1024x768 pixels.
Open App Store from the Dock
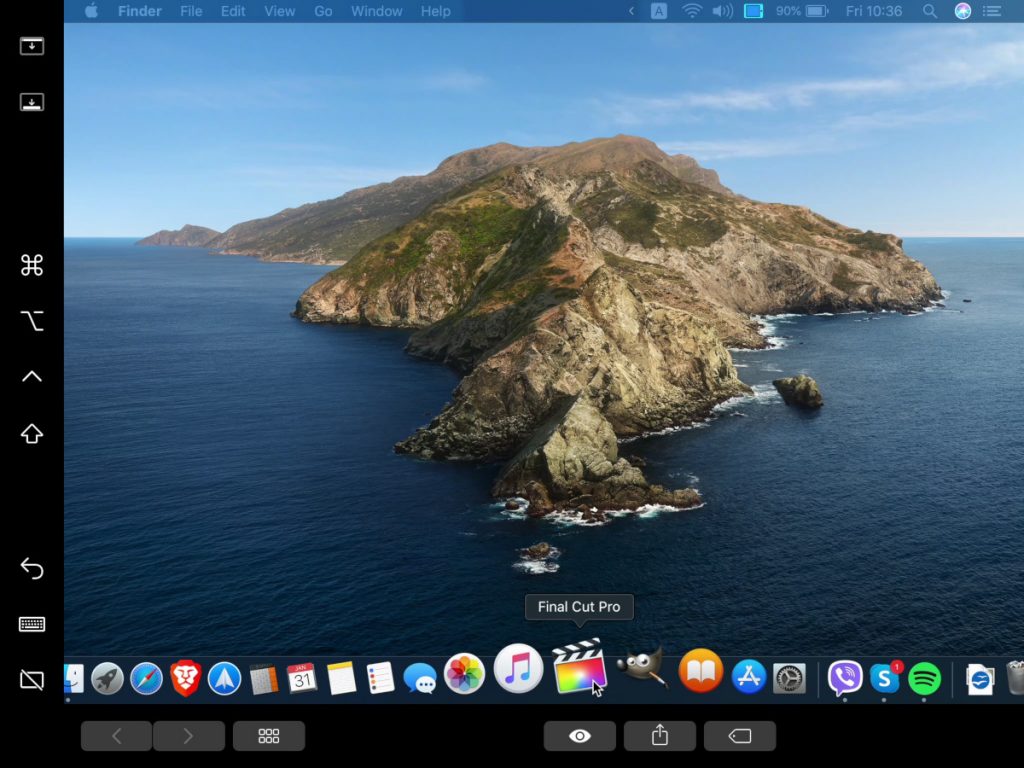748,676
